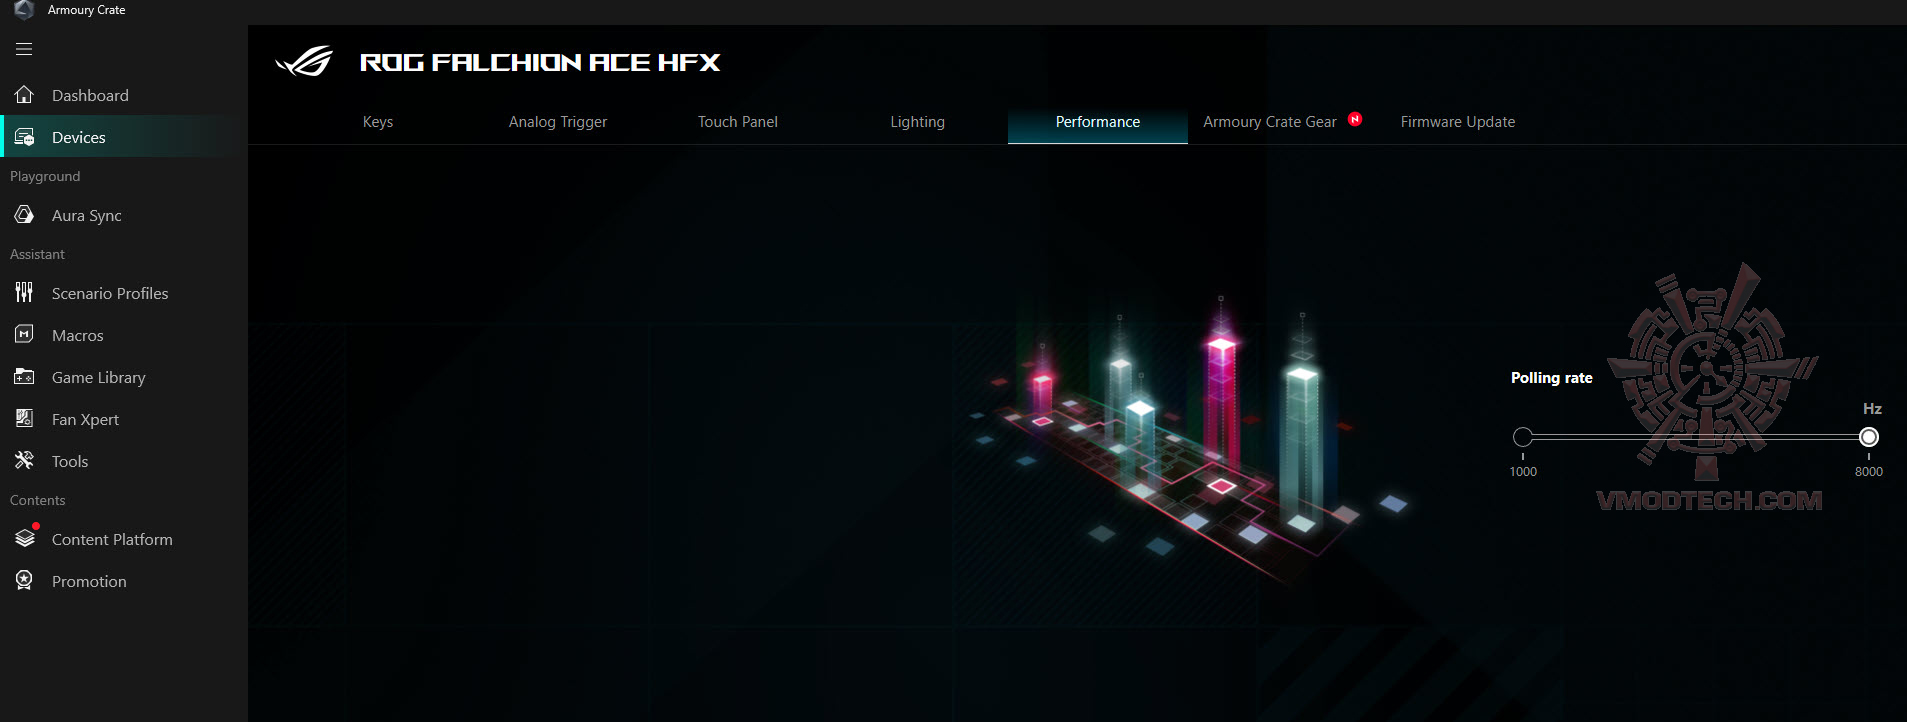Launch Fan Xpert from the sidebar
This screenshot has width=1907, height=722.
coord(124,419)
